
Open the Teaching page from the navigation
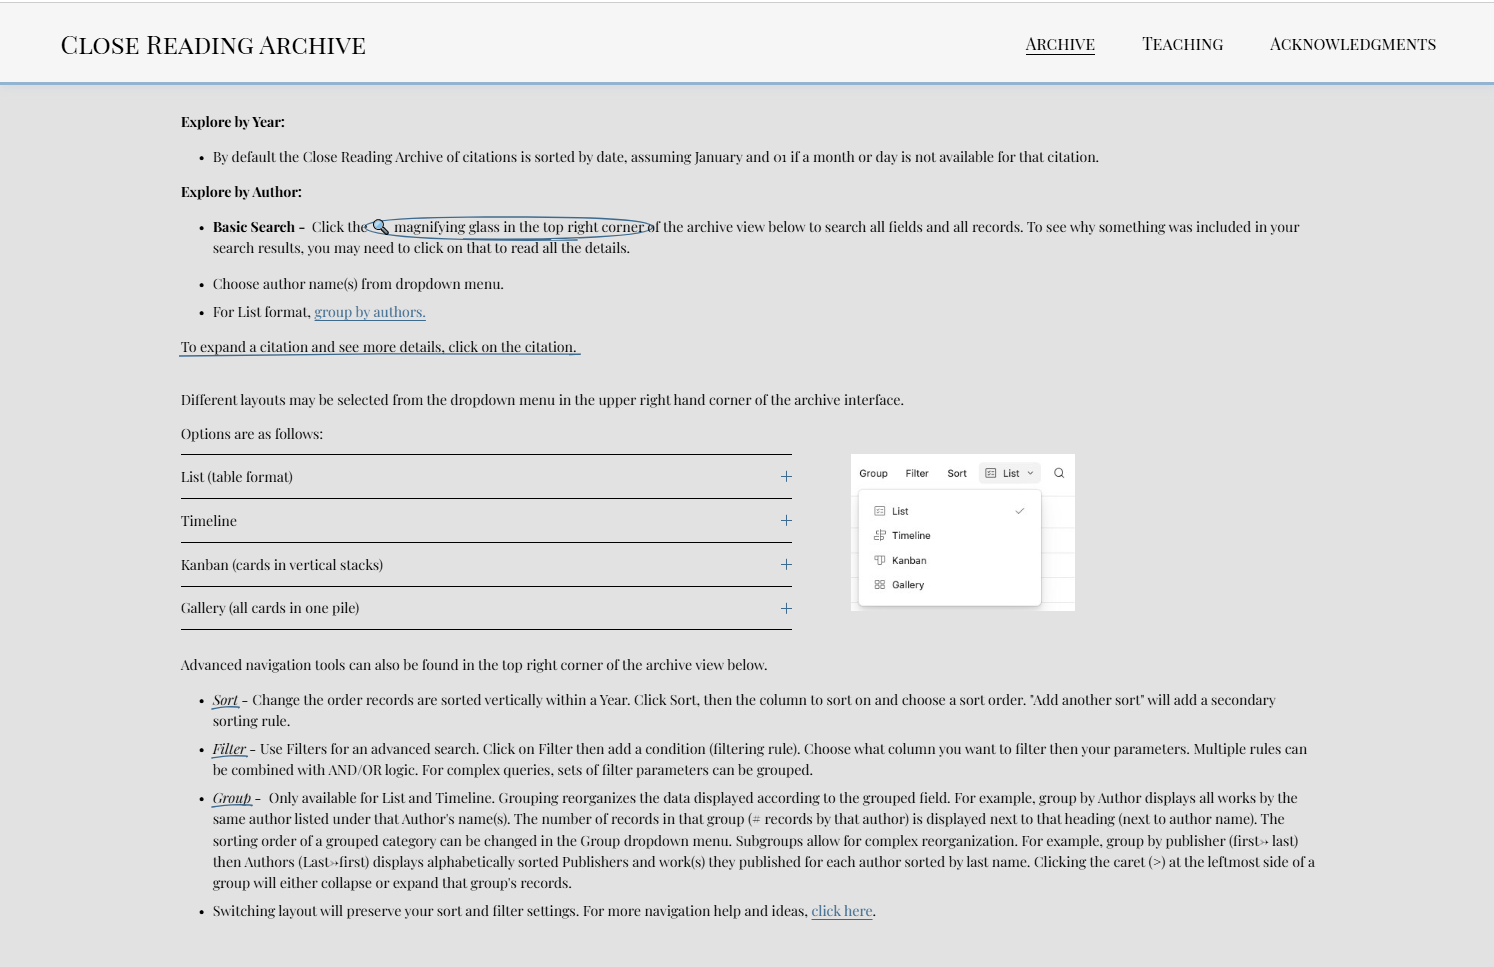pyautogui.click(x=1182, y=44)
